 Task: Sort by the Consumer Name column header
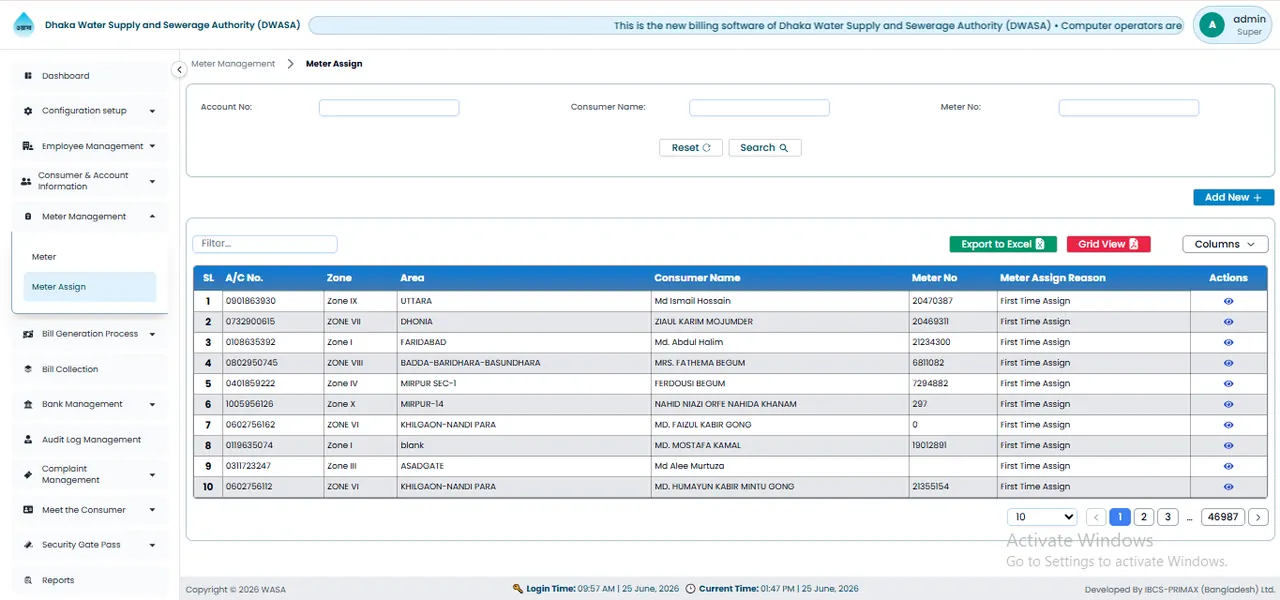(697, 278)
